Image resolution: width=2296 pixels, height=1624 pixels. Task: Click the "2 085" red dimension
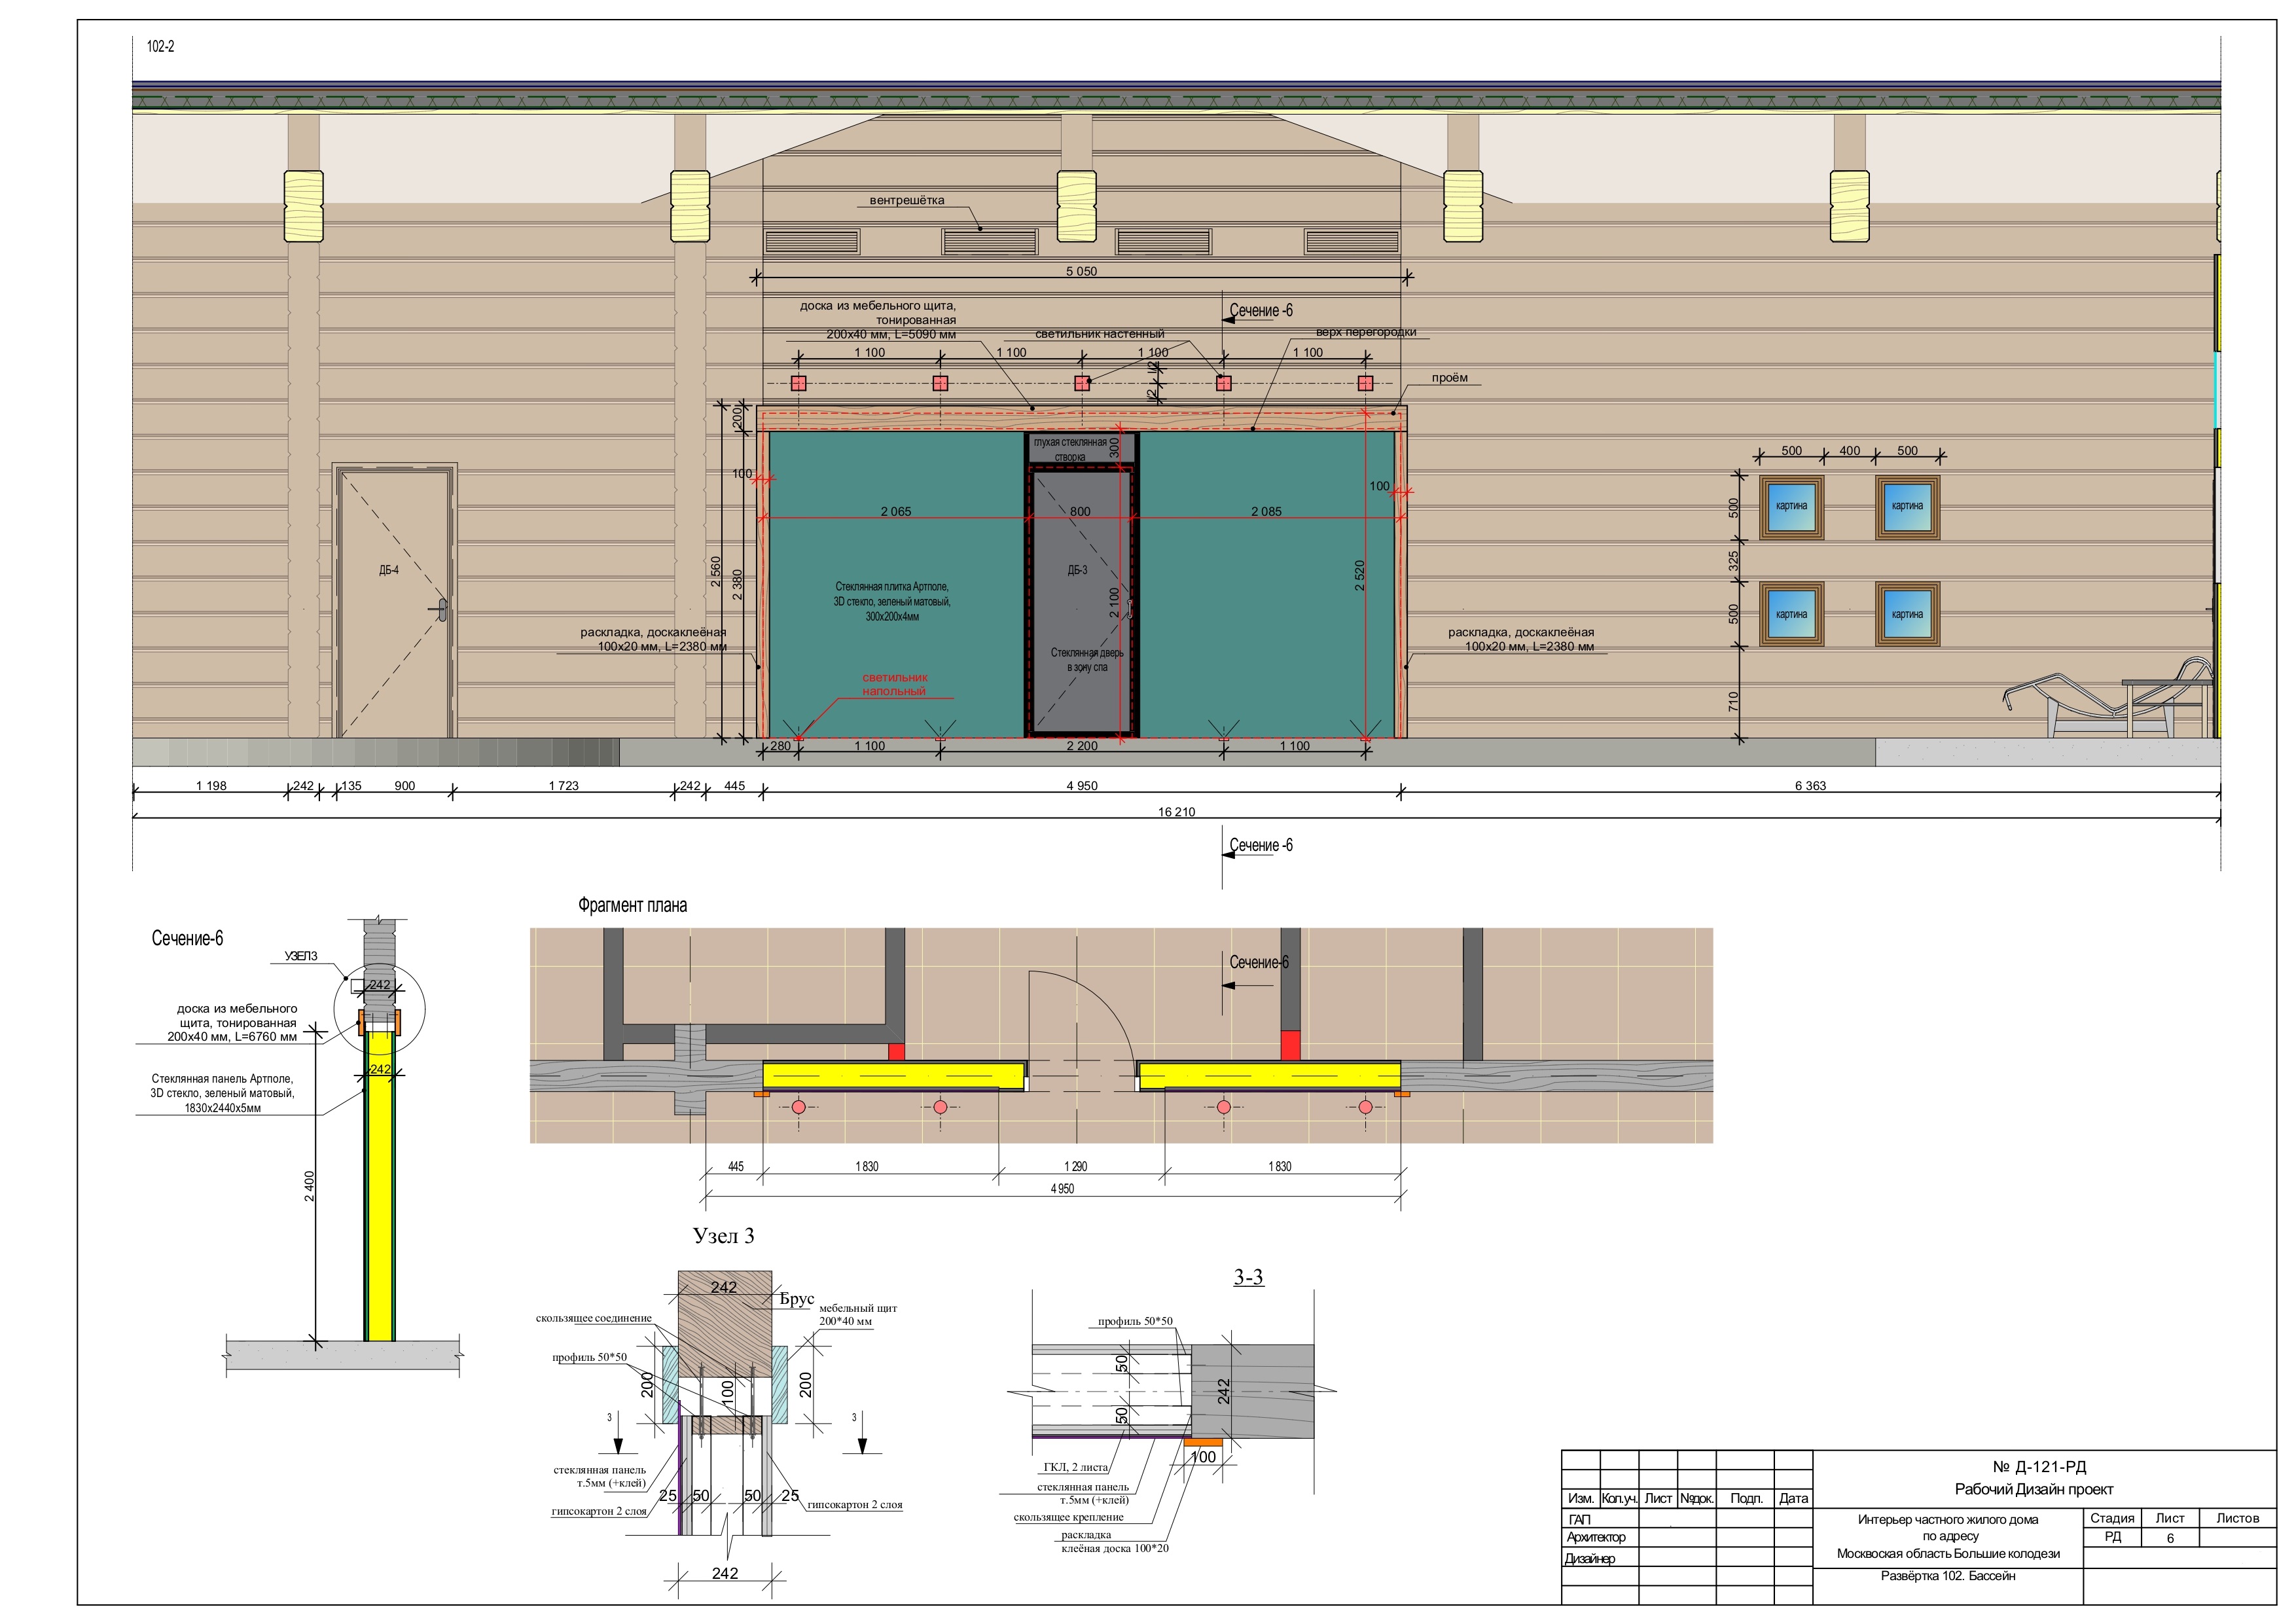tap(1266, 511)
